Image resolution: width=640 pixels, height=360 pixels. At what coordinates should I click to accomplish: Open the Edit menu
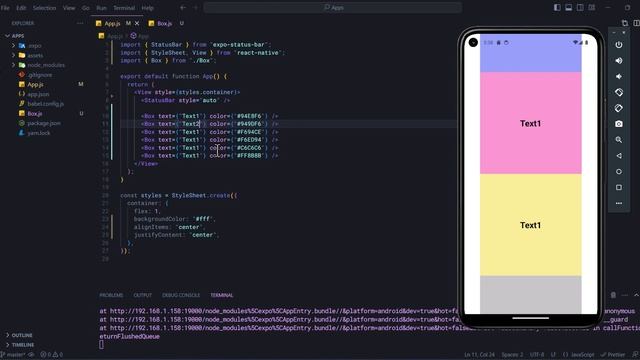coord(21,8)
